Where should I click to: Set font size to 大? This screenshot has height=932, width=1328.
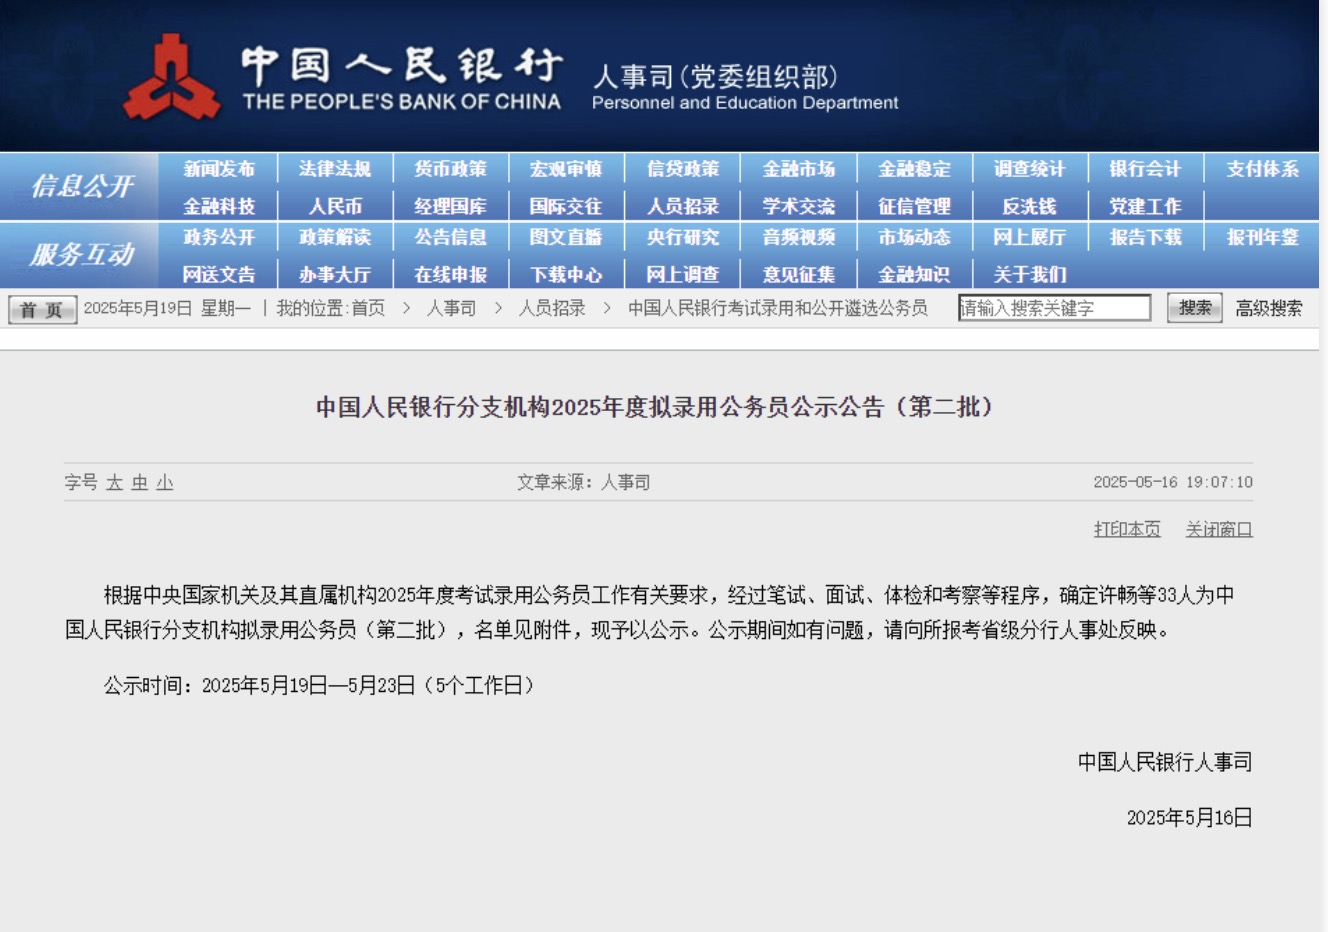[115, 482]
